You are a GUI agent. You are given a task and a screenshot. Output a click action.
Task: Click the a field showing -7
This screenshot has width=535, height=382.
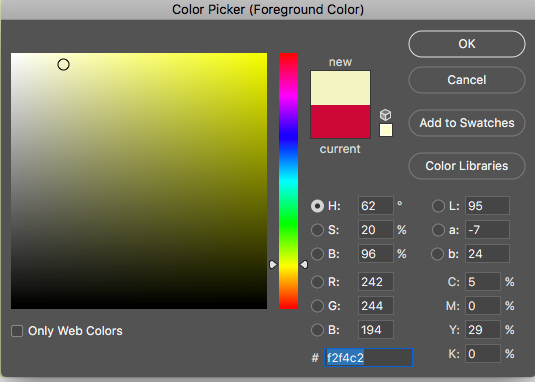(487, 230)
